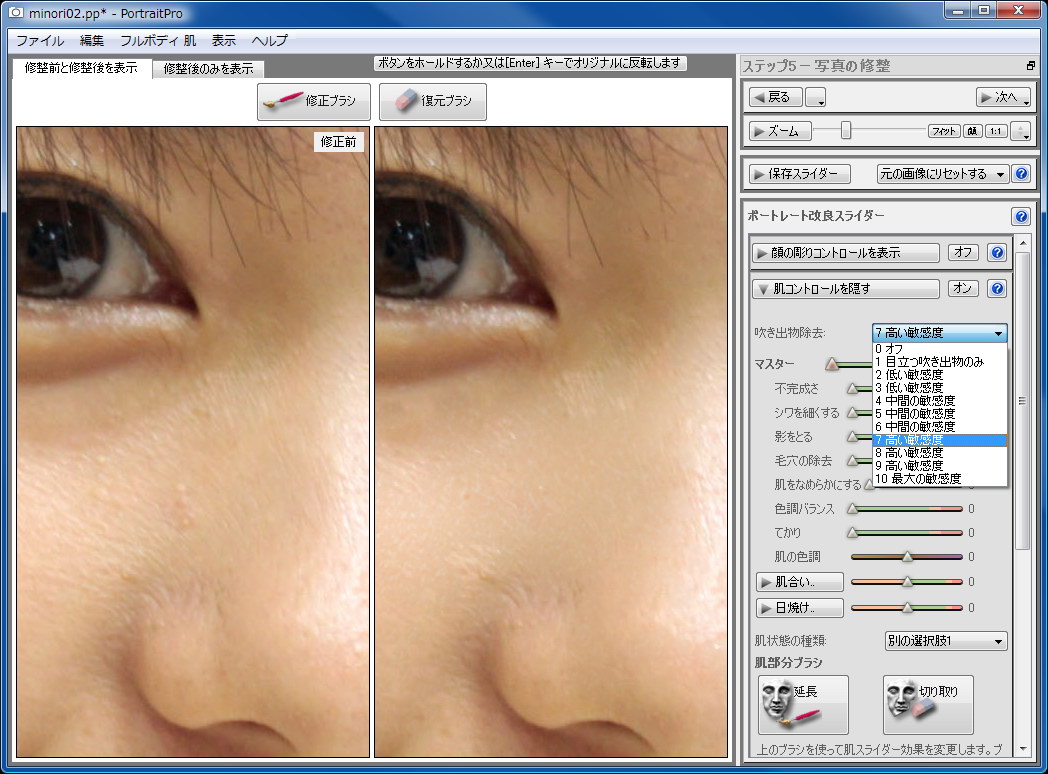Undock the ステップ5 panel icon
The width and height of the screenshot is (1048, 774).
click(x=1031, y=66)
